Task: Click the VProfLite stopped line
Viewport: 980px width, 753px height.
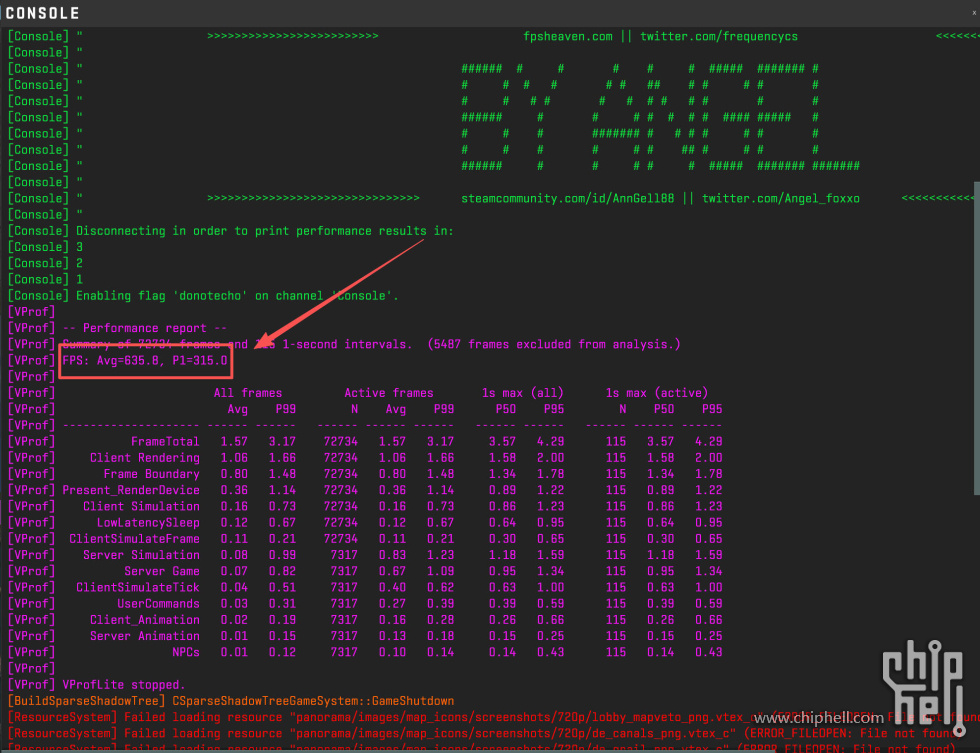Action: [124, 685]
